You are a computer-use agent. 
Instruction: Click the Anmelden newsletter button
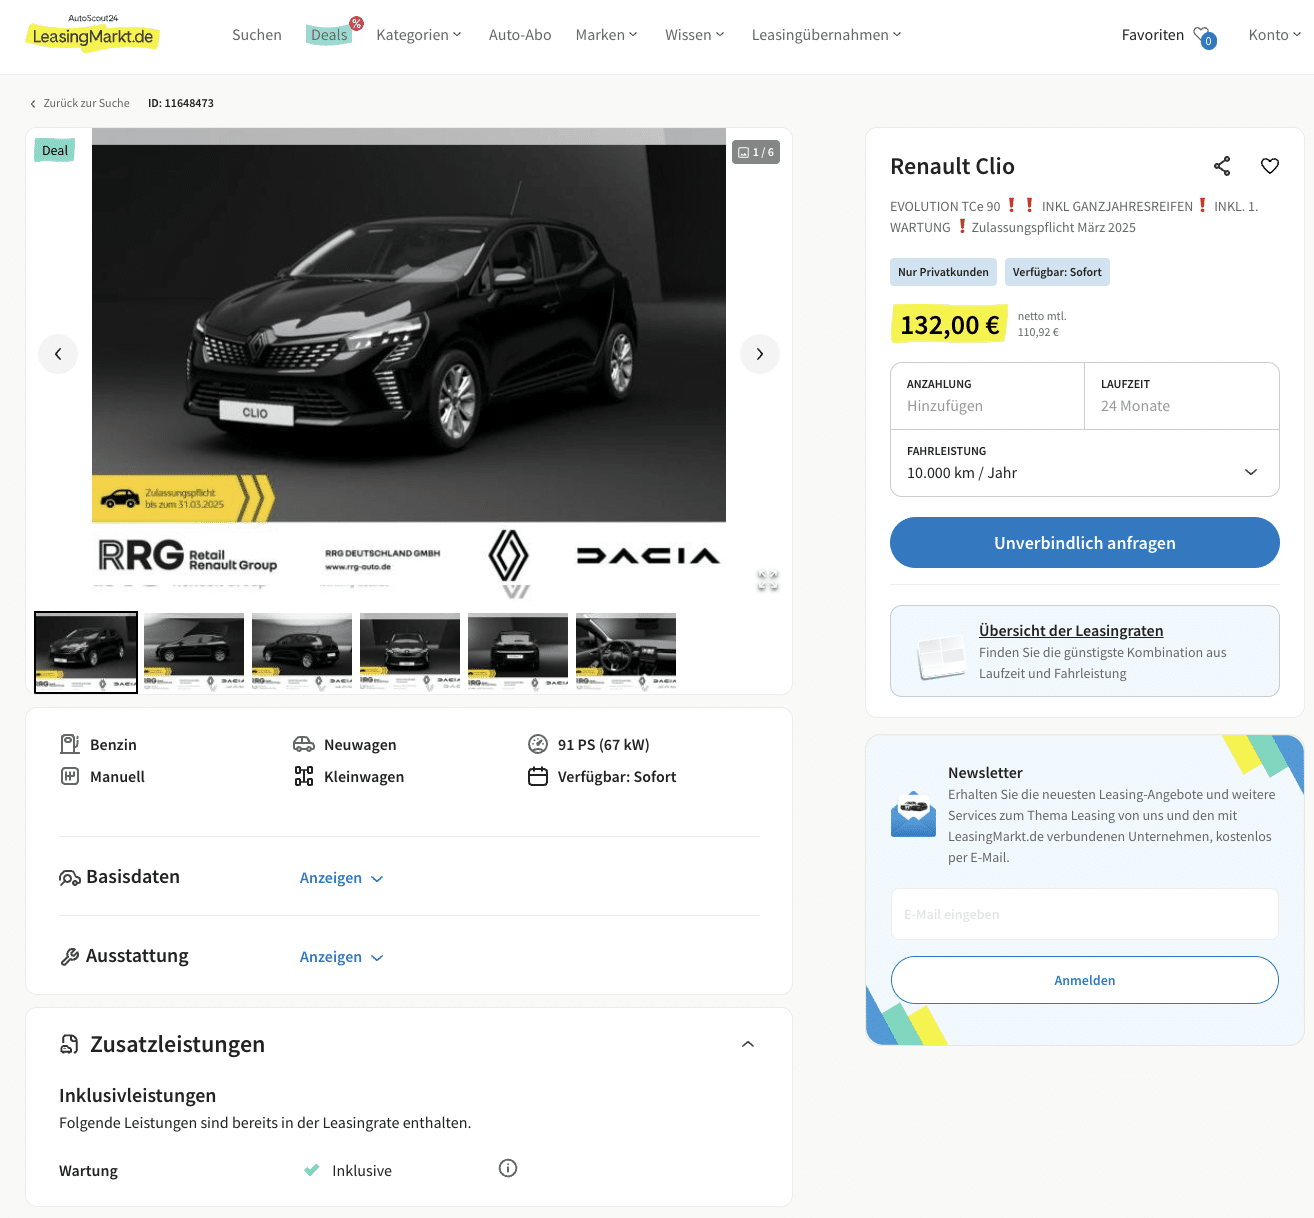[x=1085, y=980]
